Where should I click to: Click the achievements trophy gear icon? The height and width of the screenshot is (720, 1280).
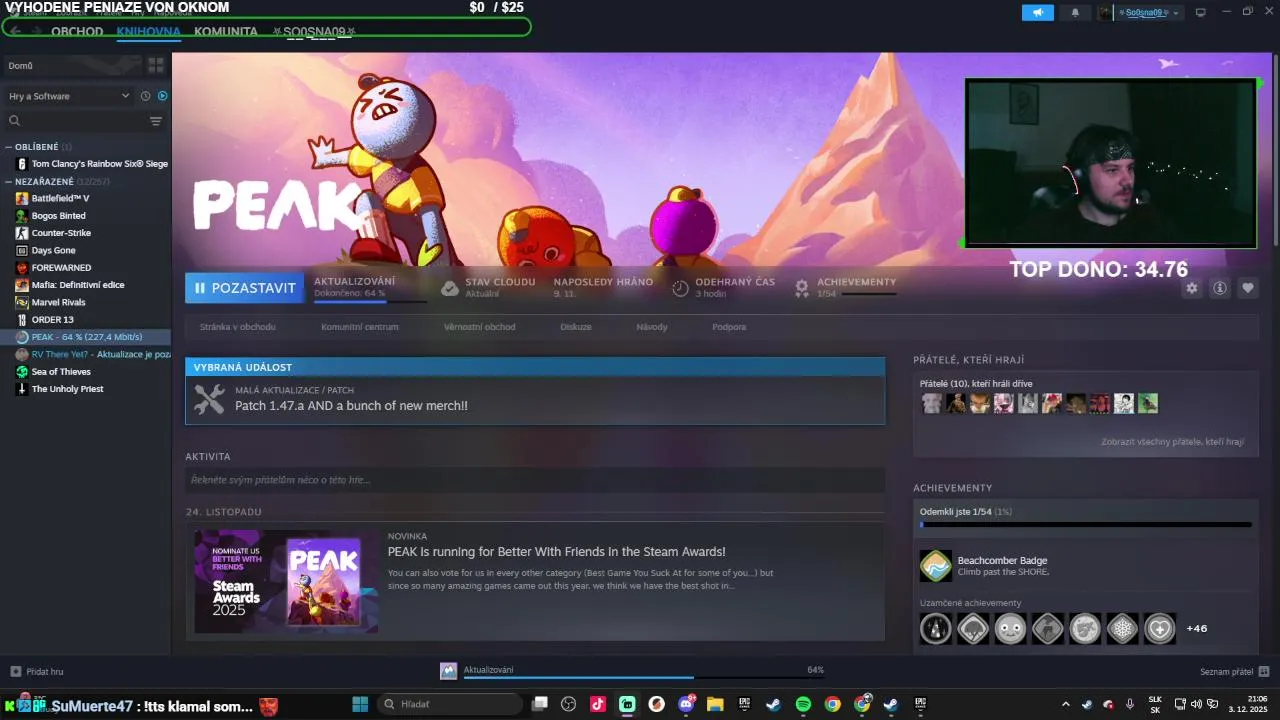(x=801, y=288)
